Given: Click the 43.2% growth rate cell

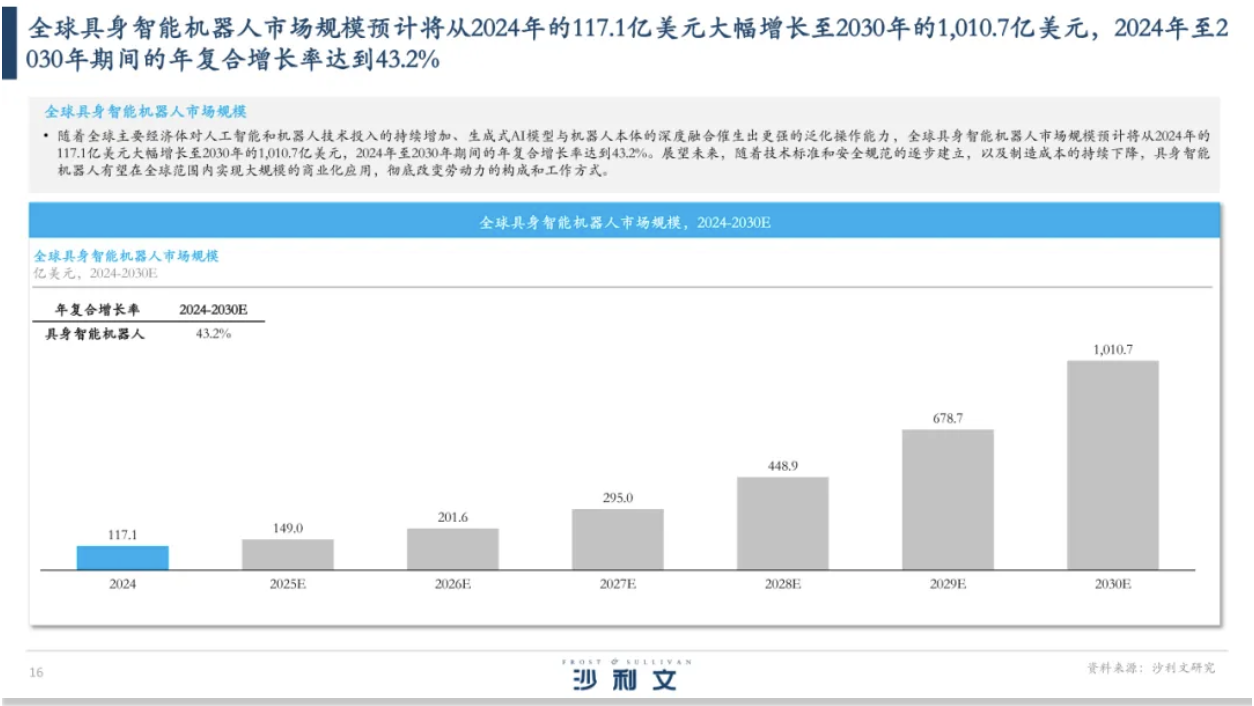Looking at the screenshot, I should pos(213,334).
